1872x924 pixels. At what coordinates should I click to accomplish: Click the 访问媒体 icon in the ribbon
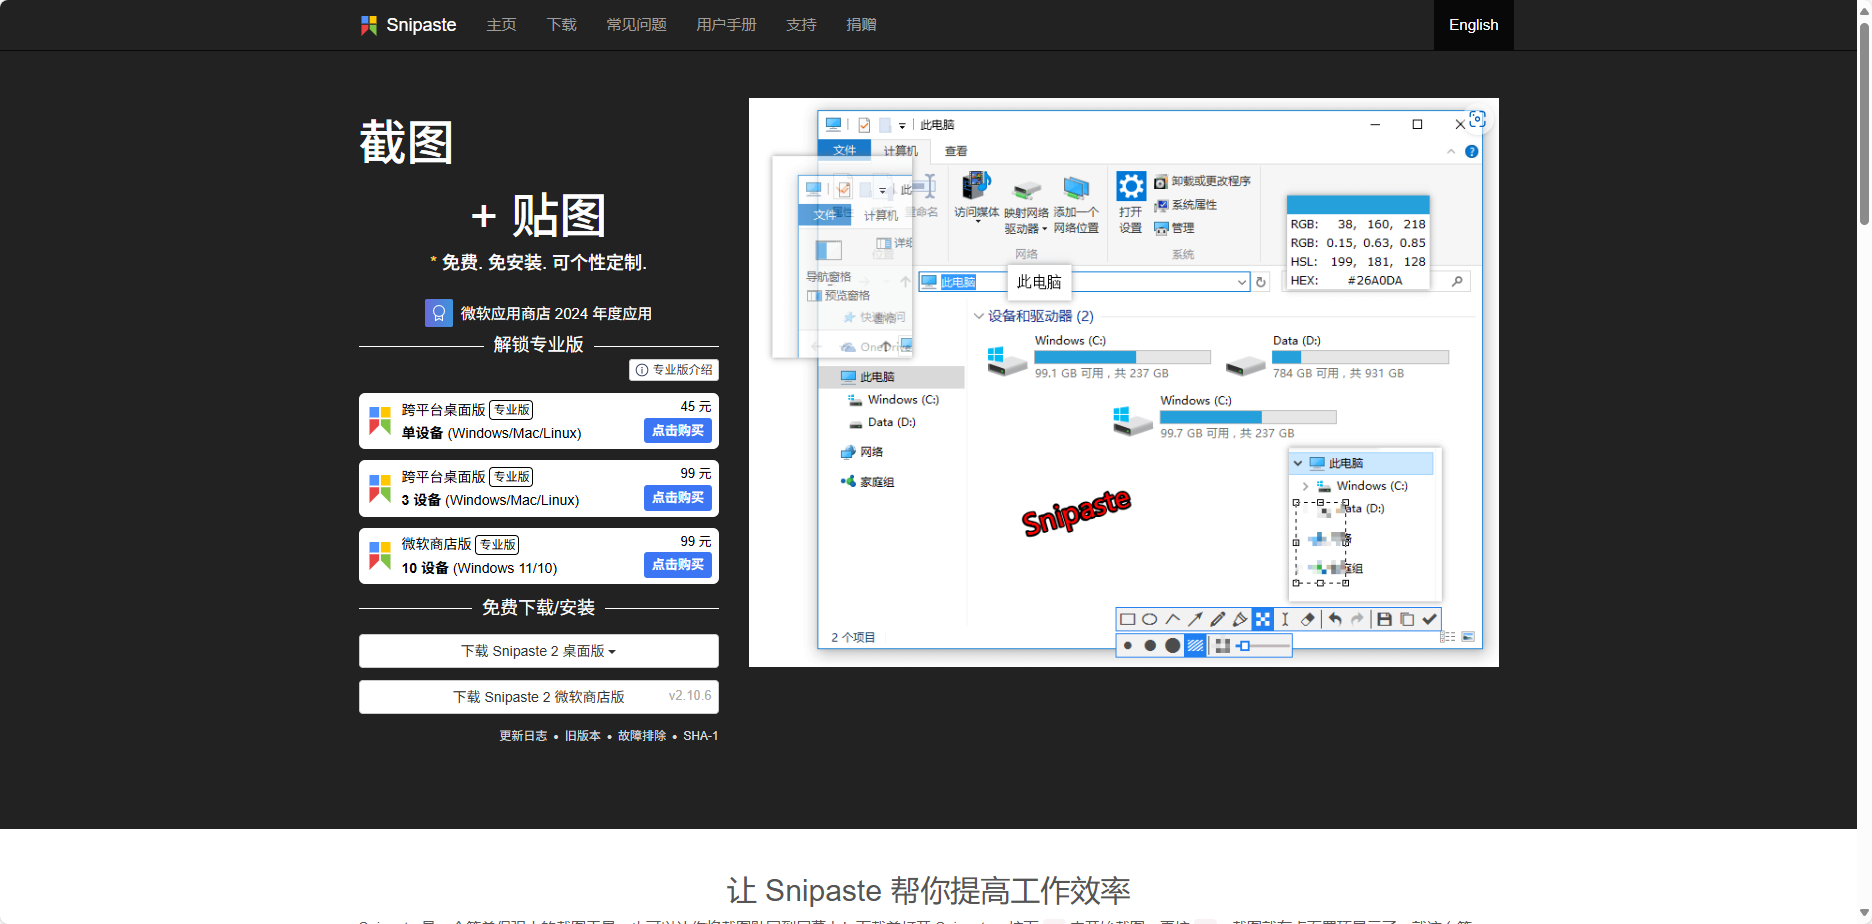pos(976,186)
